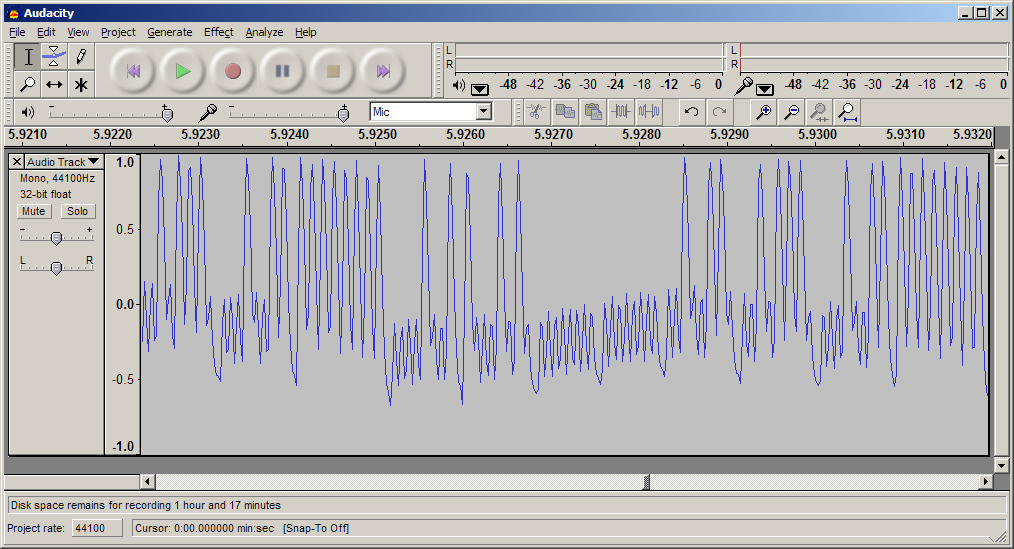Open the File menu
The width and height of the screenshot is (1014, 549).
[17, 32]
